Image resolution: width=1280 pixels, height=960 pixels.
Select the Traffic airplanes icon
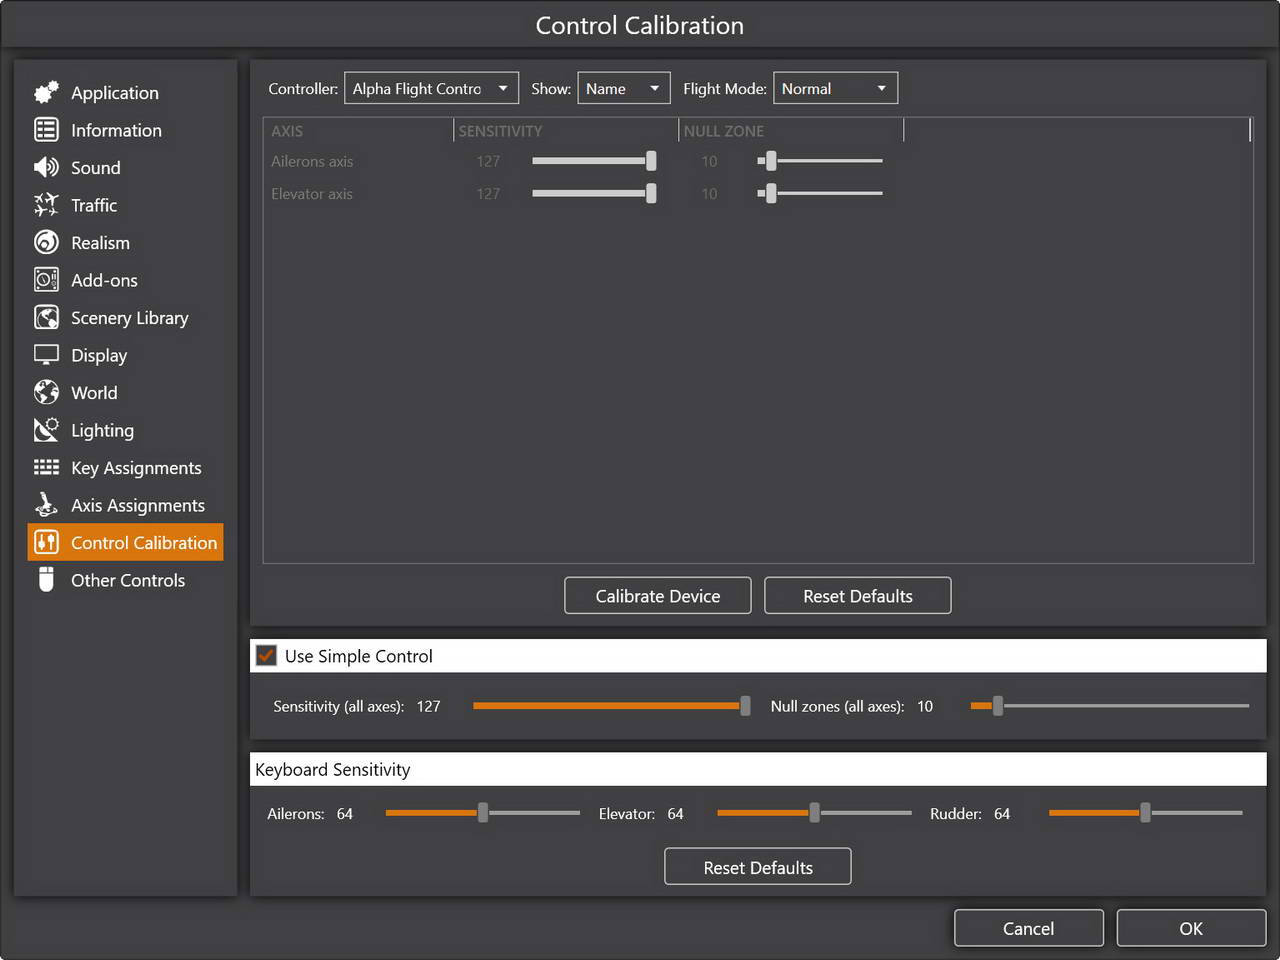46,205
